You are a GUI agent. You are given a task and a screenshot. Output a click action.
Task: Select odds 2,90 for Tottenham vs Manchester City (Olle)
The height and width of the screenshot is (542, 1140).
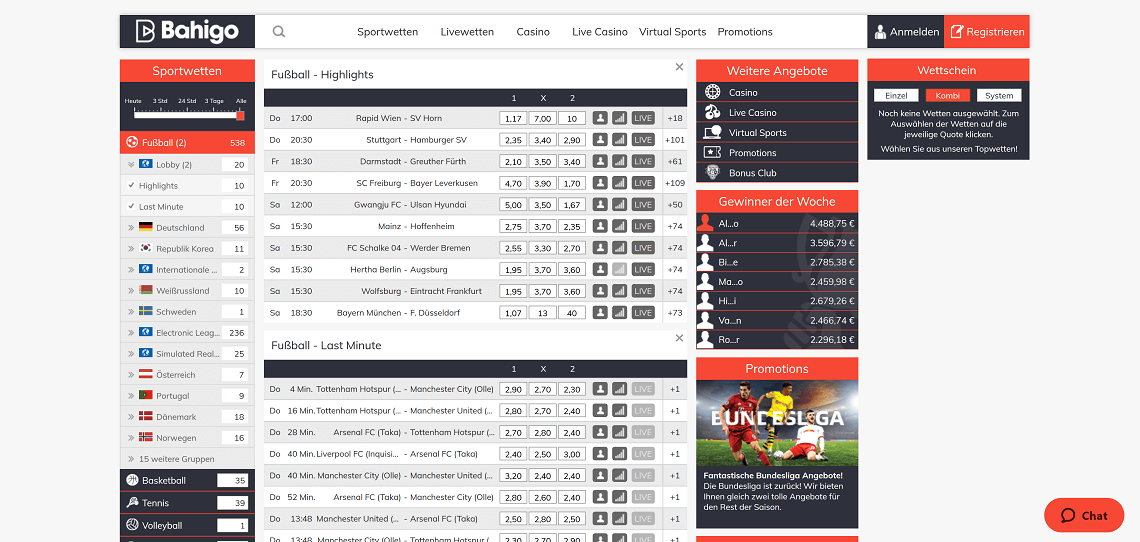point(513,389)
